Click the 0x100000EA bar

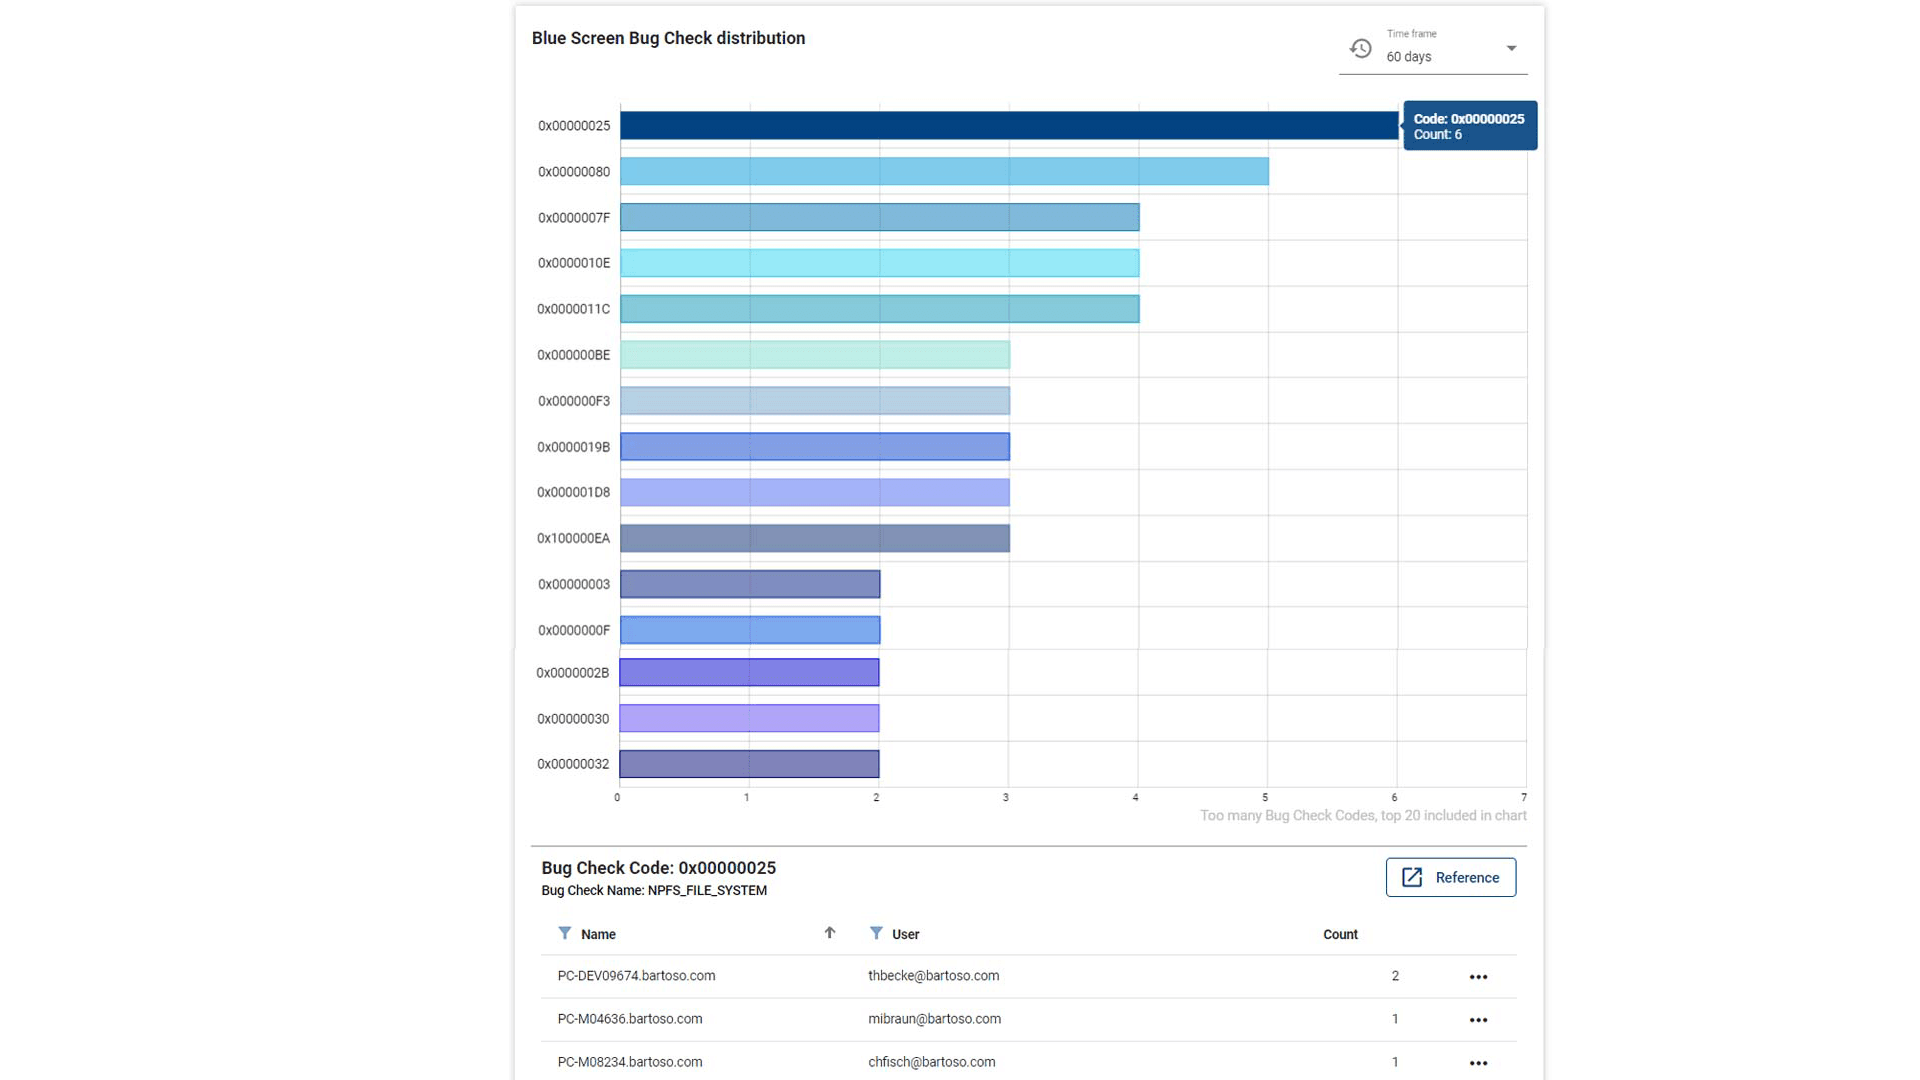[x=815, y=538]
